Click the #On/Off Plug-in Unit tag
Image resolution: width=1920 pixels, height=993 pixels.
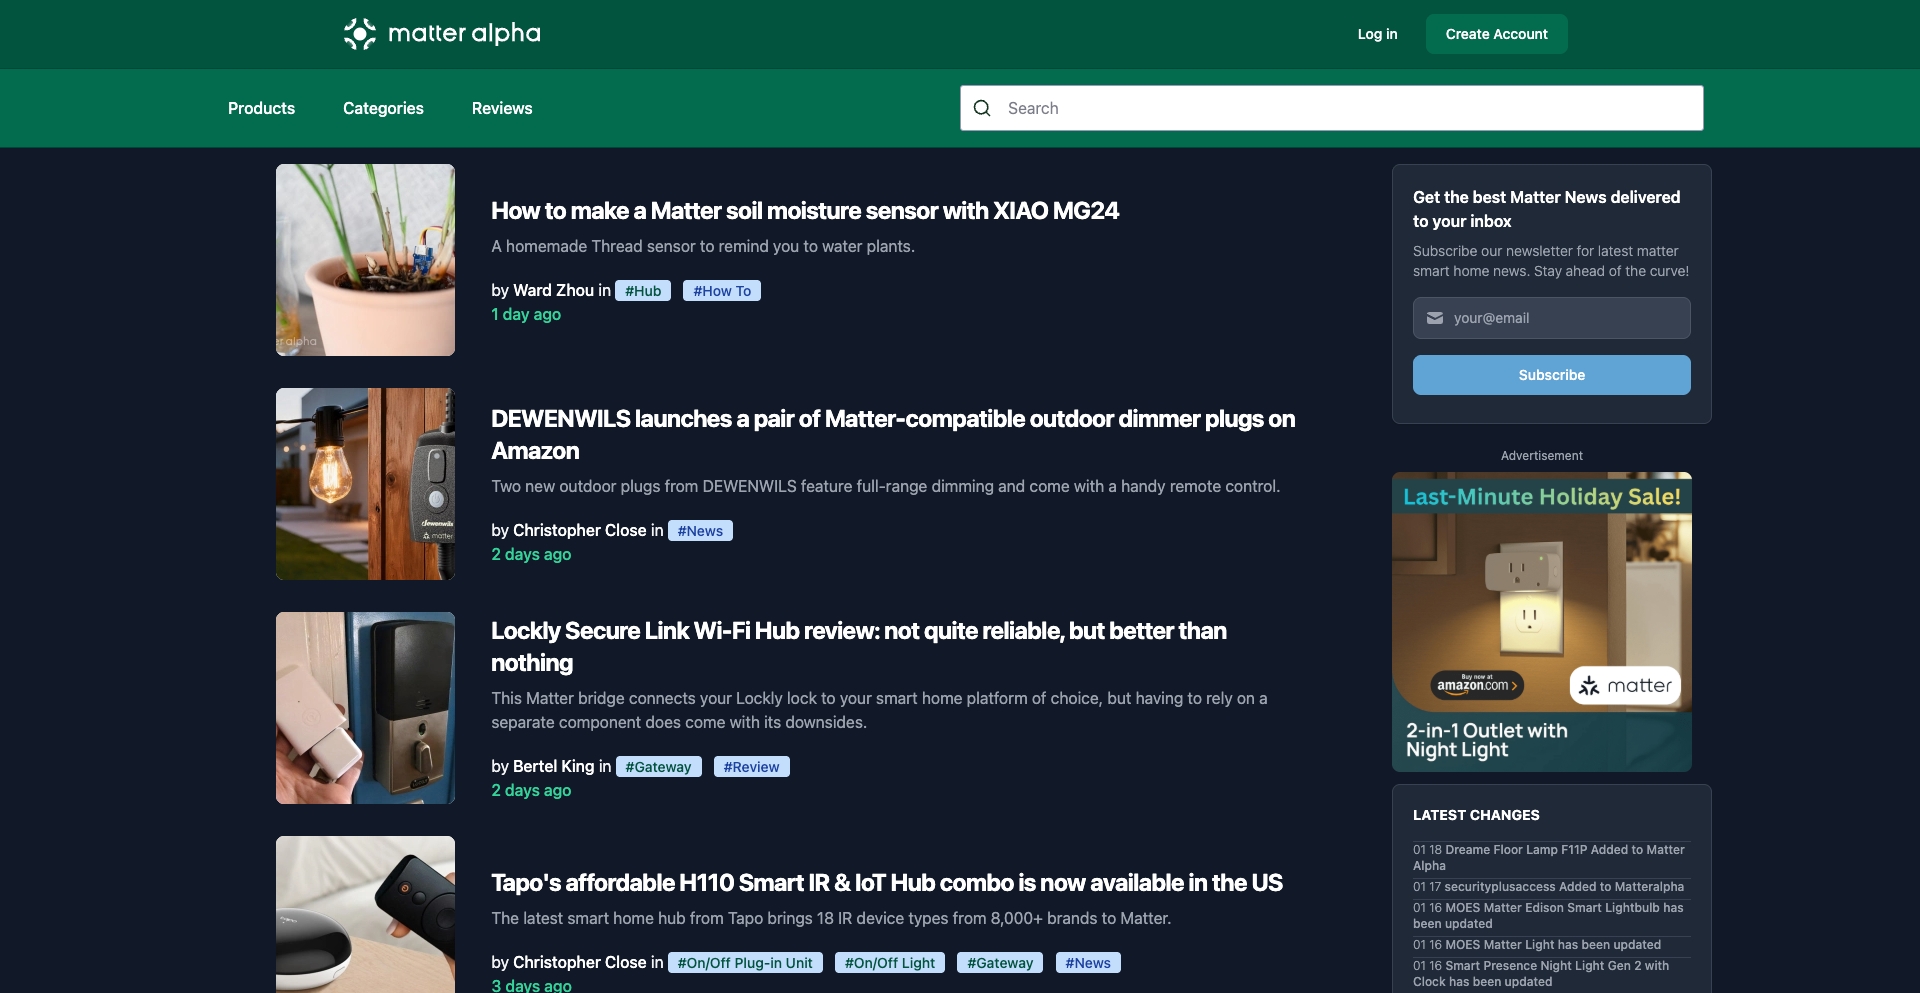click(744, 962)
